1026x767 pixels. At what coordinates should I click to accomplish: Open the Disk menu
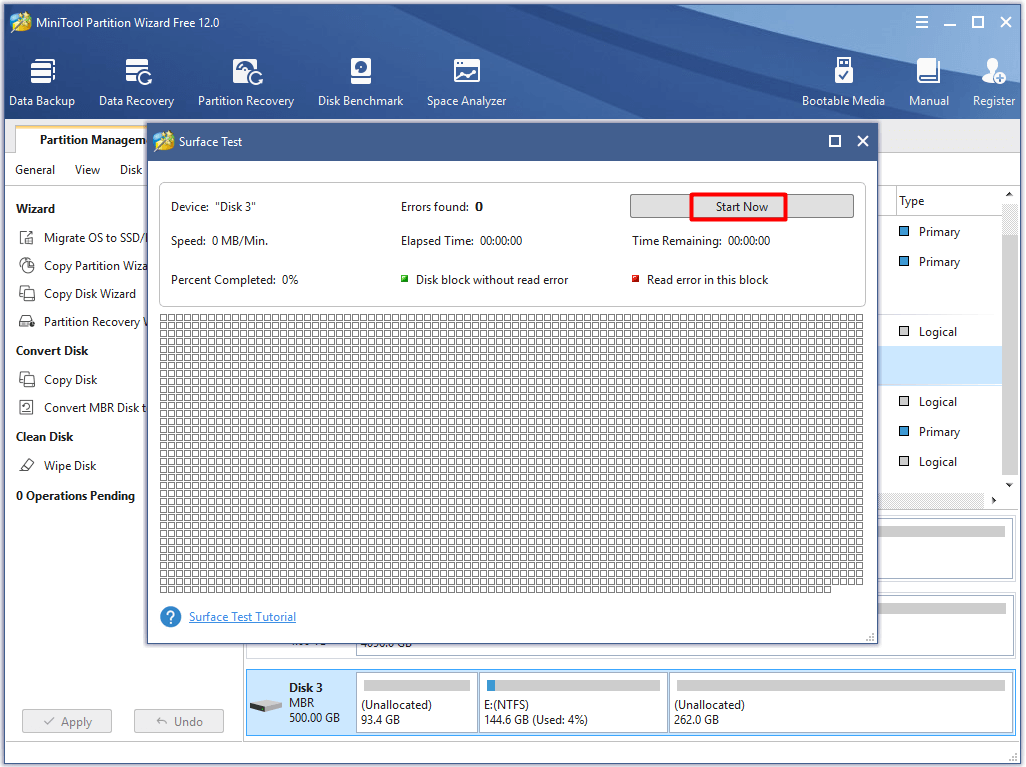(130, 169)
